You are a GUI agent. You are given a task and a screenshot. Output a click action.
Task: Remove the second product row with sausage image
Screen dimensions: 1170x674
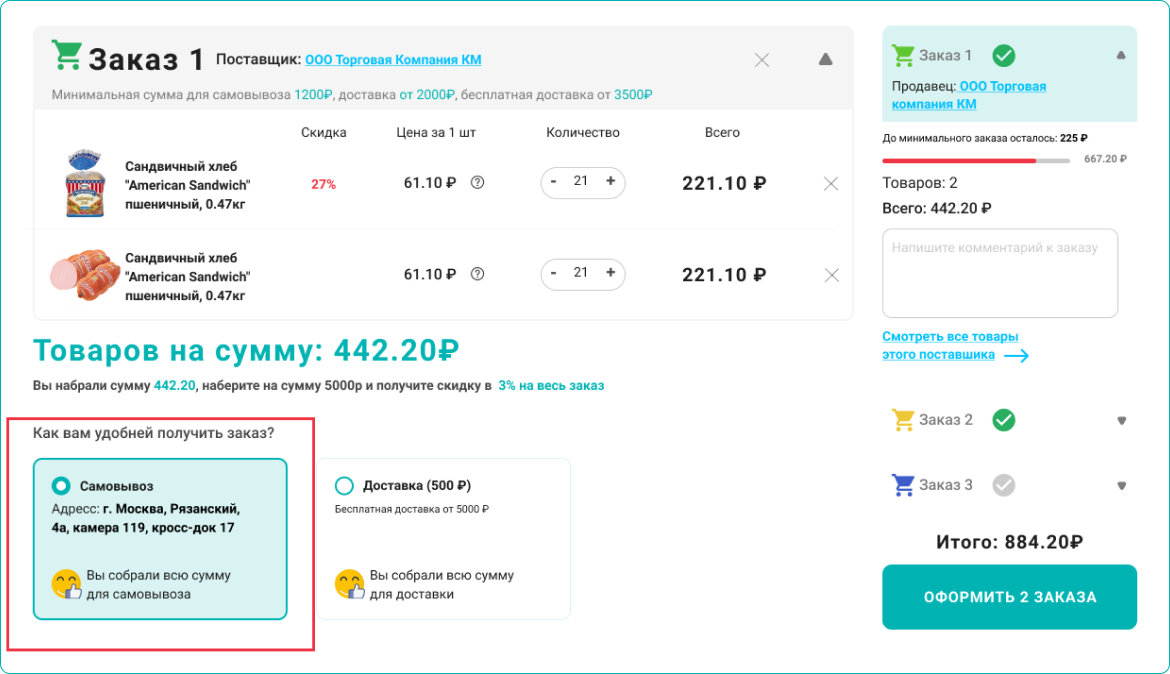tap(830, 275)
